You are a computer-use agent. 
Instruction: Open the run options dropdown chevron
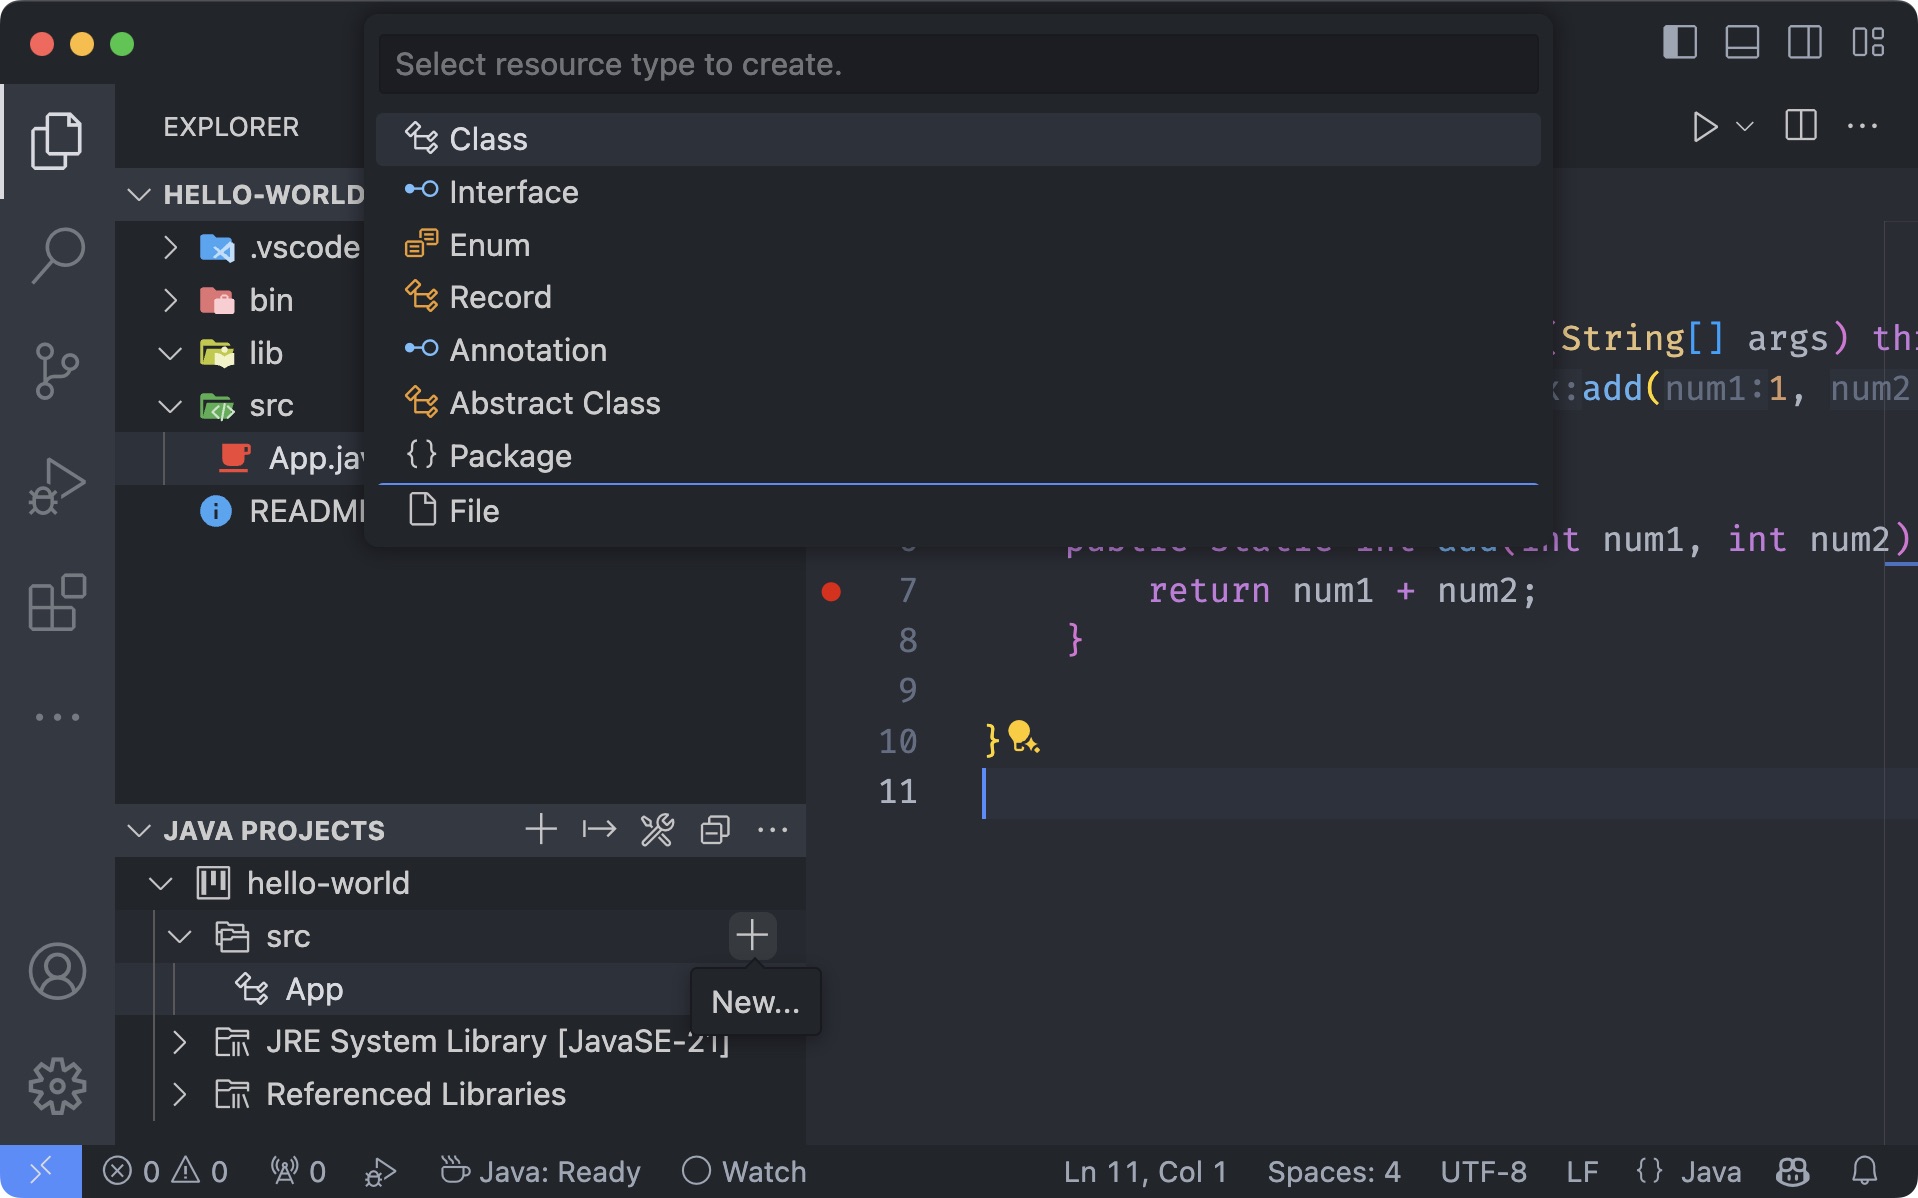click(1744, 126)
